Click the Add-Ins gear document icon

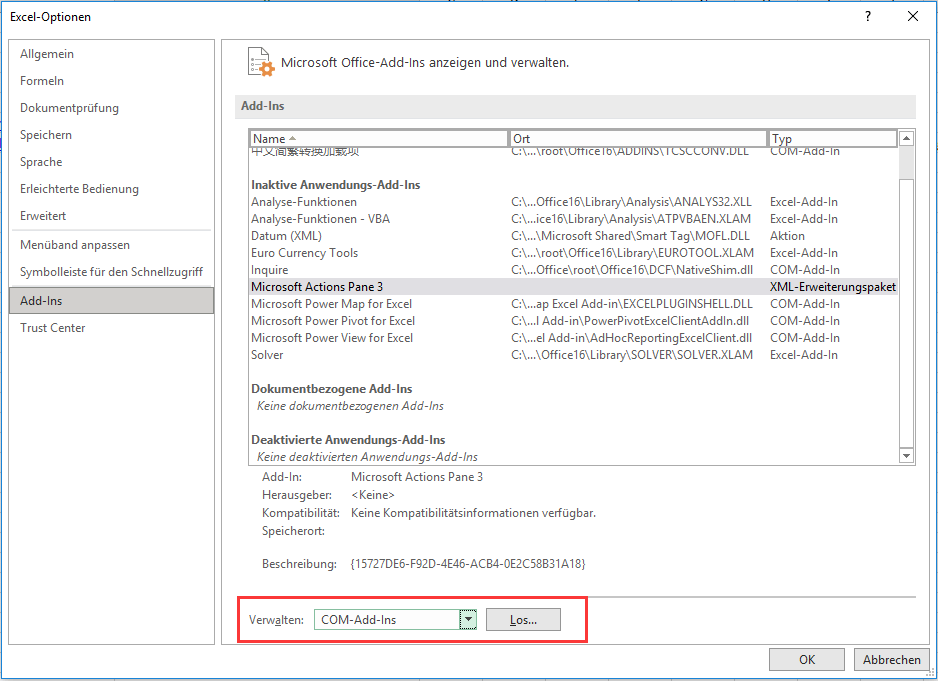coord(261,62)
